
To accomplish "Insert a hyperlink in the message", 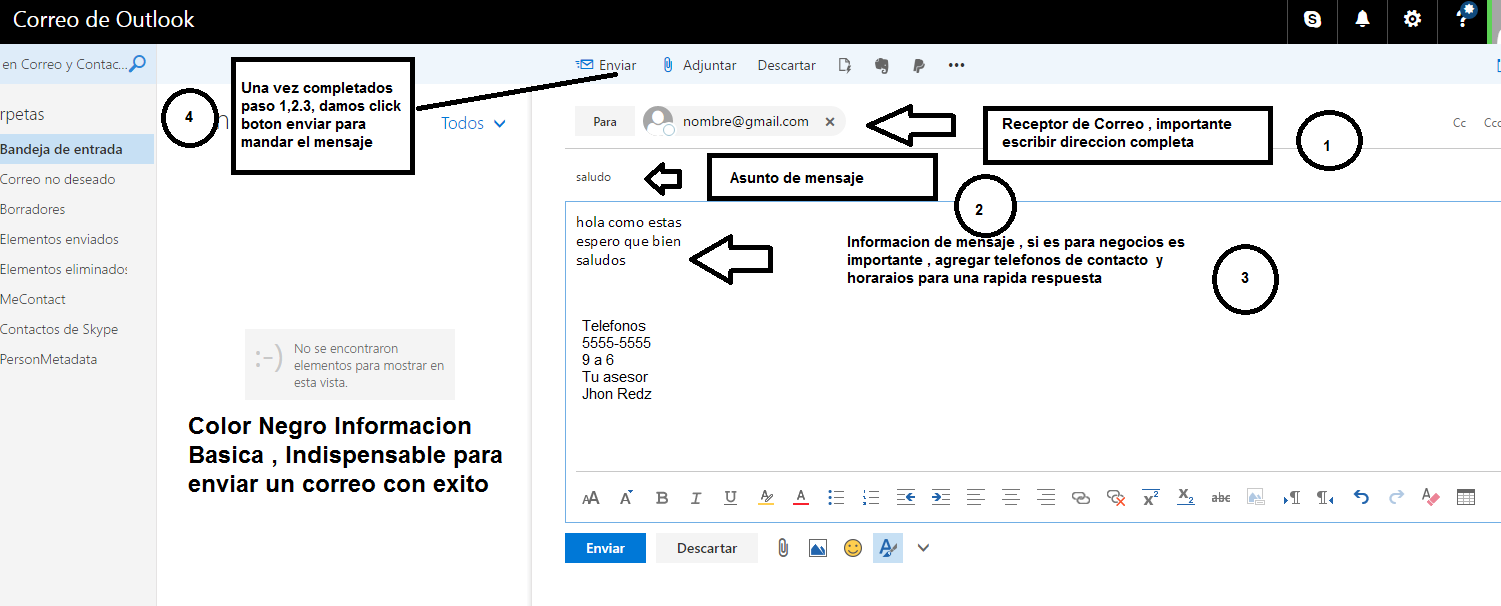I will pyautogui.click(x=1080, y=497).
